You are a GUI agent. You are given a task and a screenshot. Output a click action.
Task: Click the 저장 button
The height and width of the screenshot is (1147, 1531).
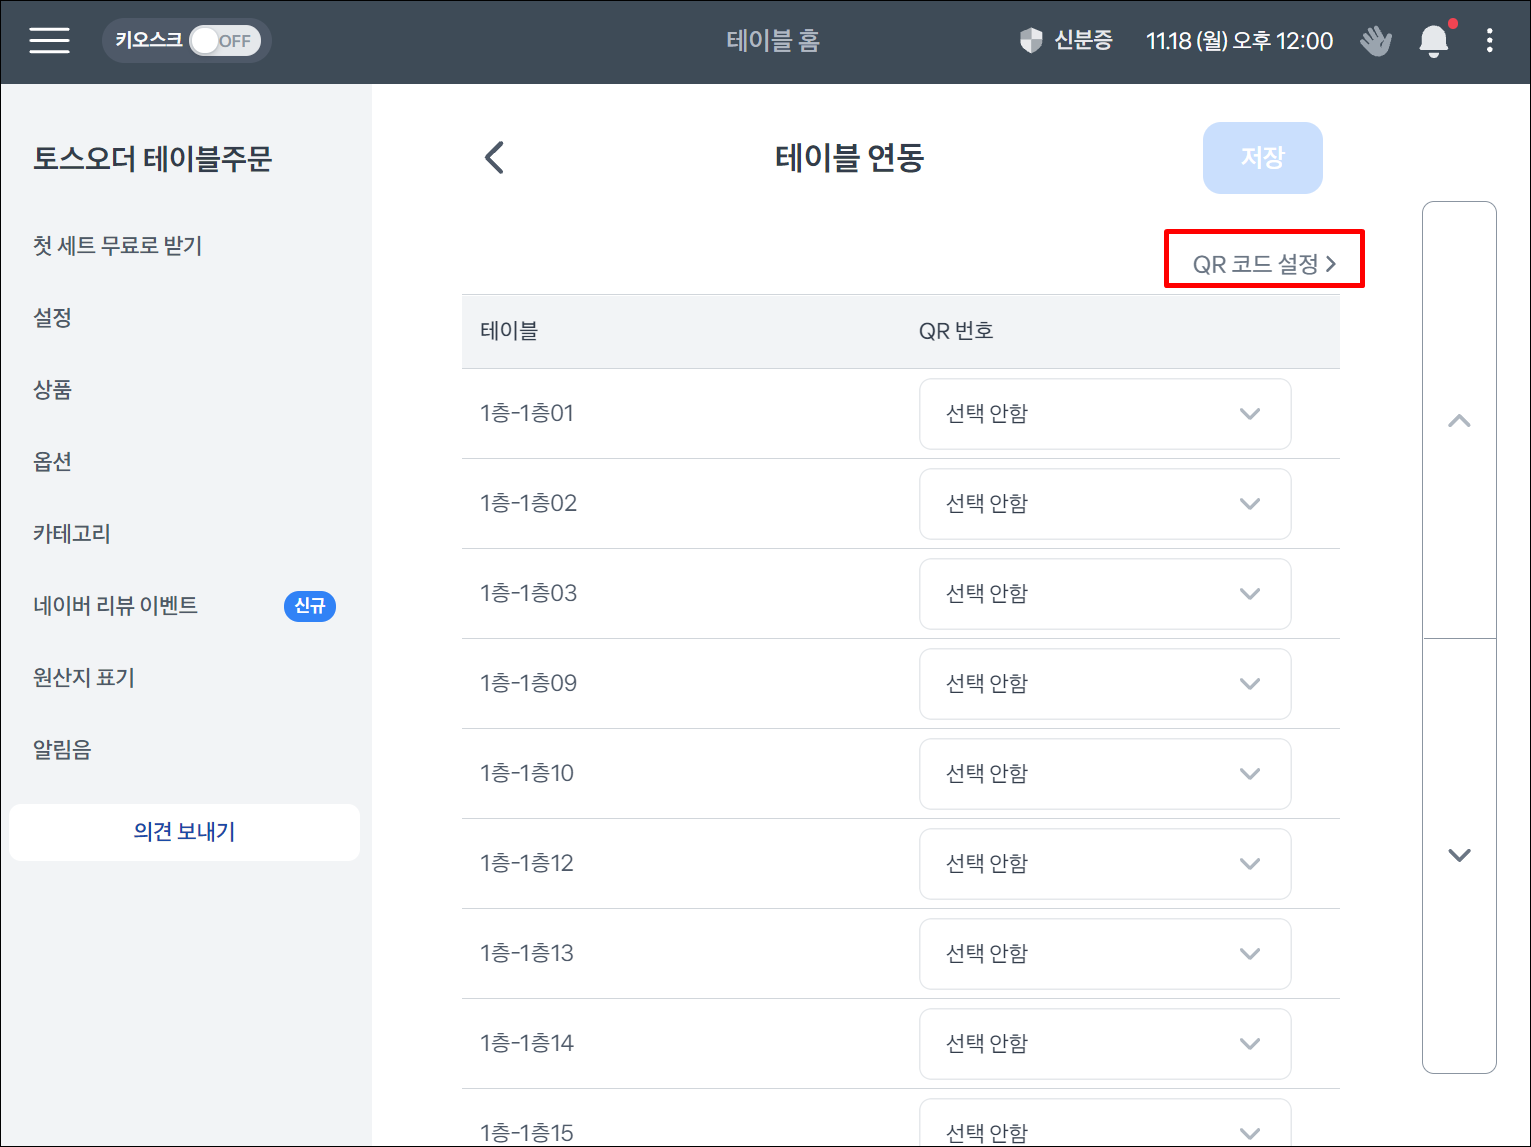pyautogui.click(x=1262, y=158)
